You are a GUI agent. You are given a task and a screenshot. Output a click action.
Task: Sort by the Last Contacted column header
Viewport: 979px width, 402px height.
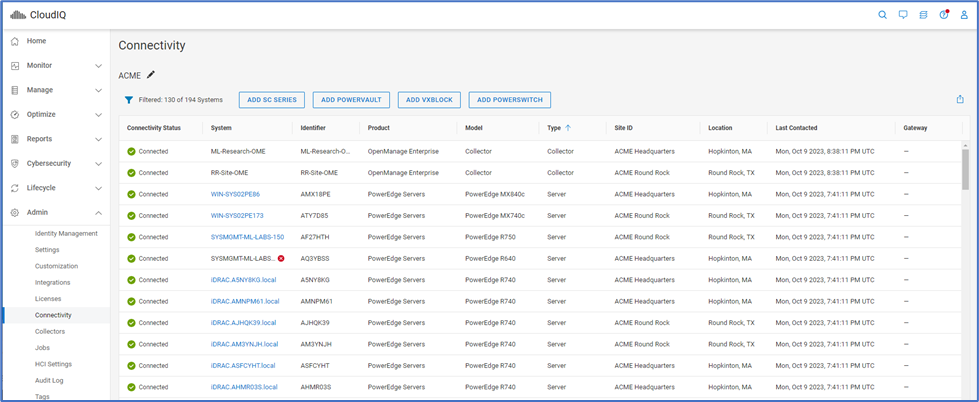tap(796, 128)
